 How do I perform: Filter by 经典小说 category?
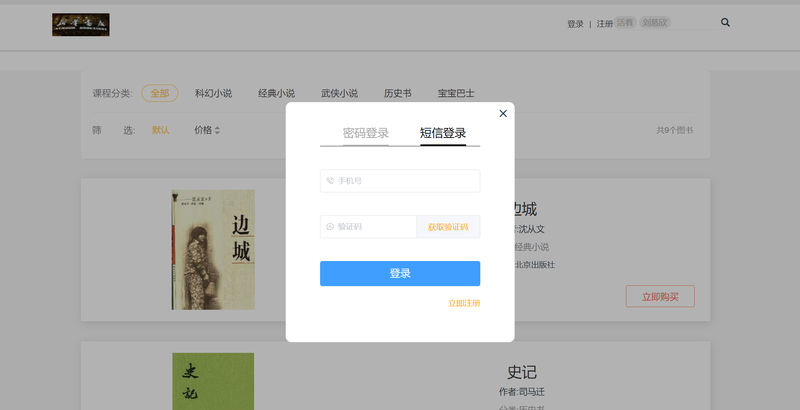tap(276, 93)
